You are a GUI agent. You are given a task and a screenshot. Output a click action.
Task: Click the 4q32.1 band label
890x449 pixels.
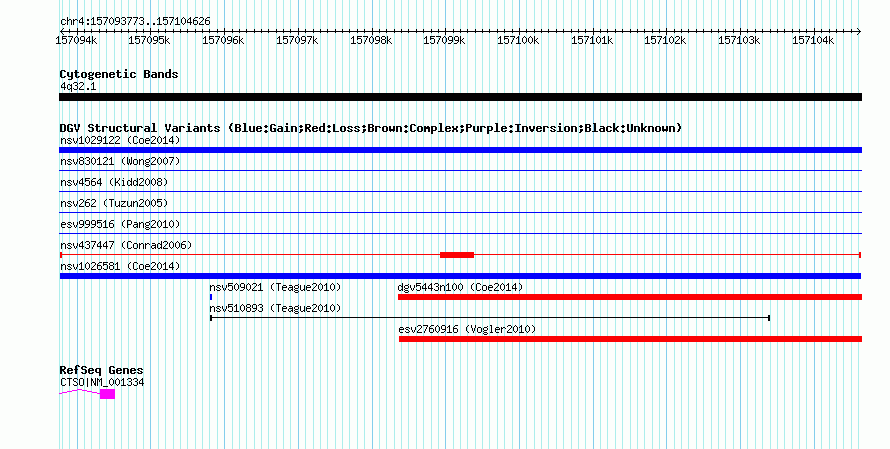(78, 86)
